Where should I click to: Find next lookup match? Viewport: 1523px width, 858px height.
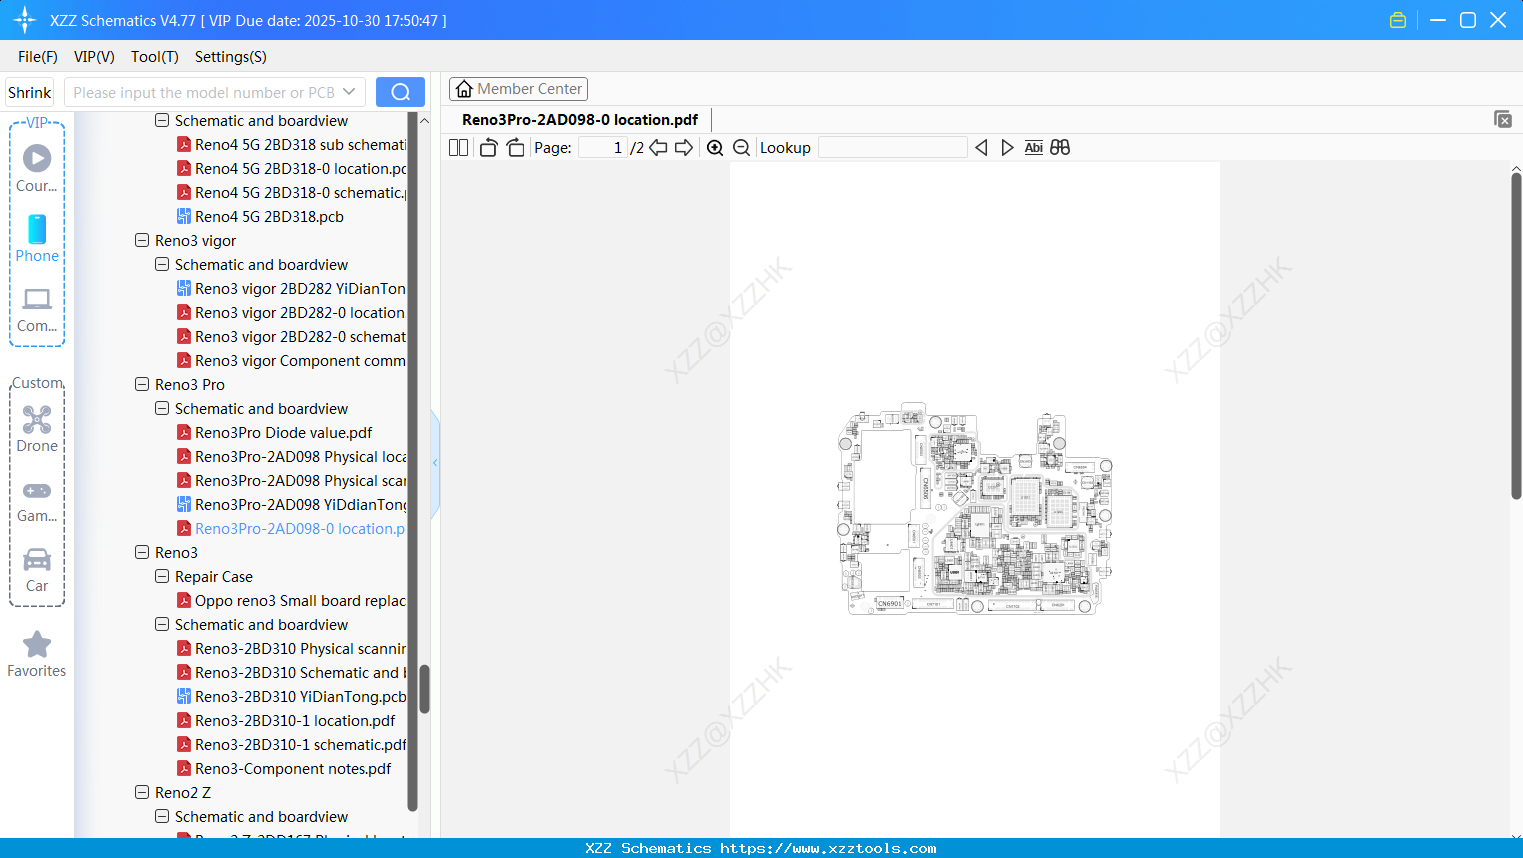pos(1007,147)
